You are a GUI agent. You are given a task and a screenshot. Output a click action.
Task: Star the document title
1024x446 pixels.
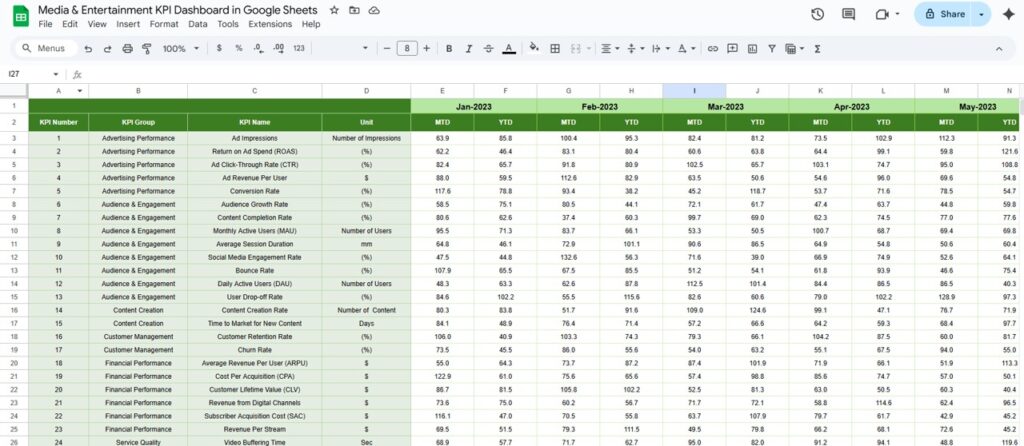(334, 10)
